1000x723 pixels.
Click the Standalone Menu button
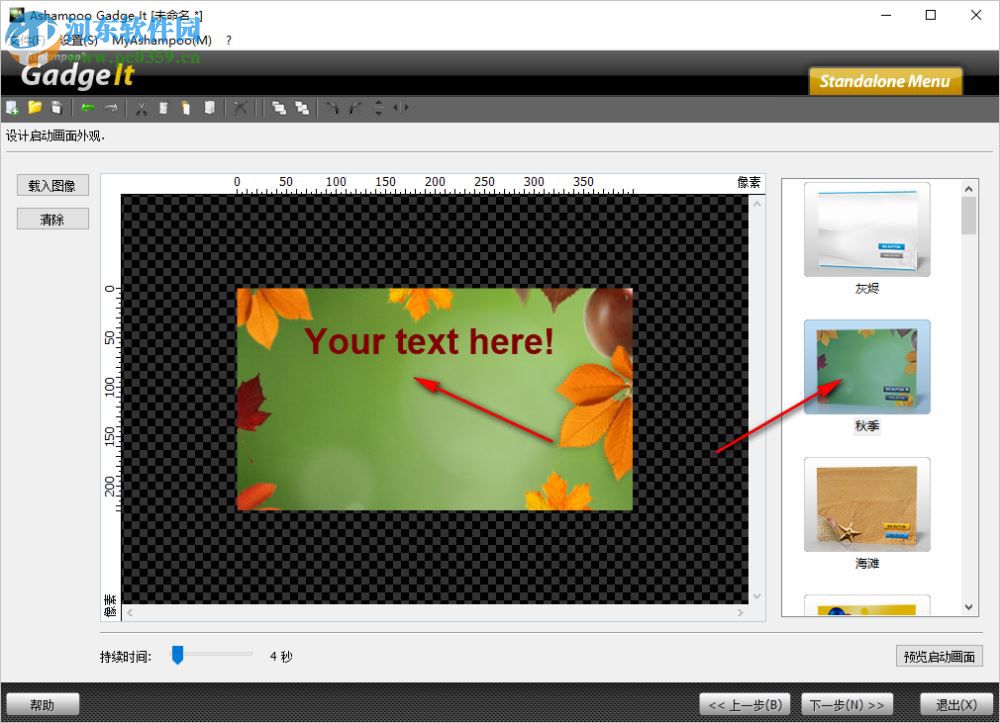pyautogui.click(x=885, y=81)
